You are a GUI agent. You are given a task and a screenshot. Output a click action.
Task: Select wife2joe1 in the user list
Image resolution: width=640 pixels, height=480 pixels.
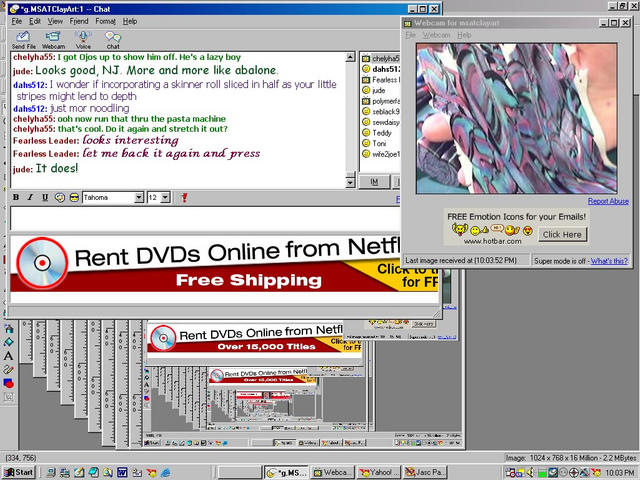point(381,154)
